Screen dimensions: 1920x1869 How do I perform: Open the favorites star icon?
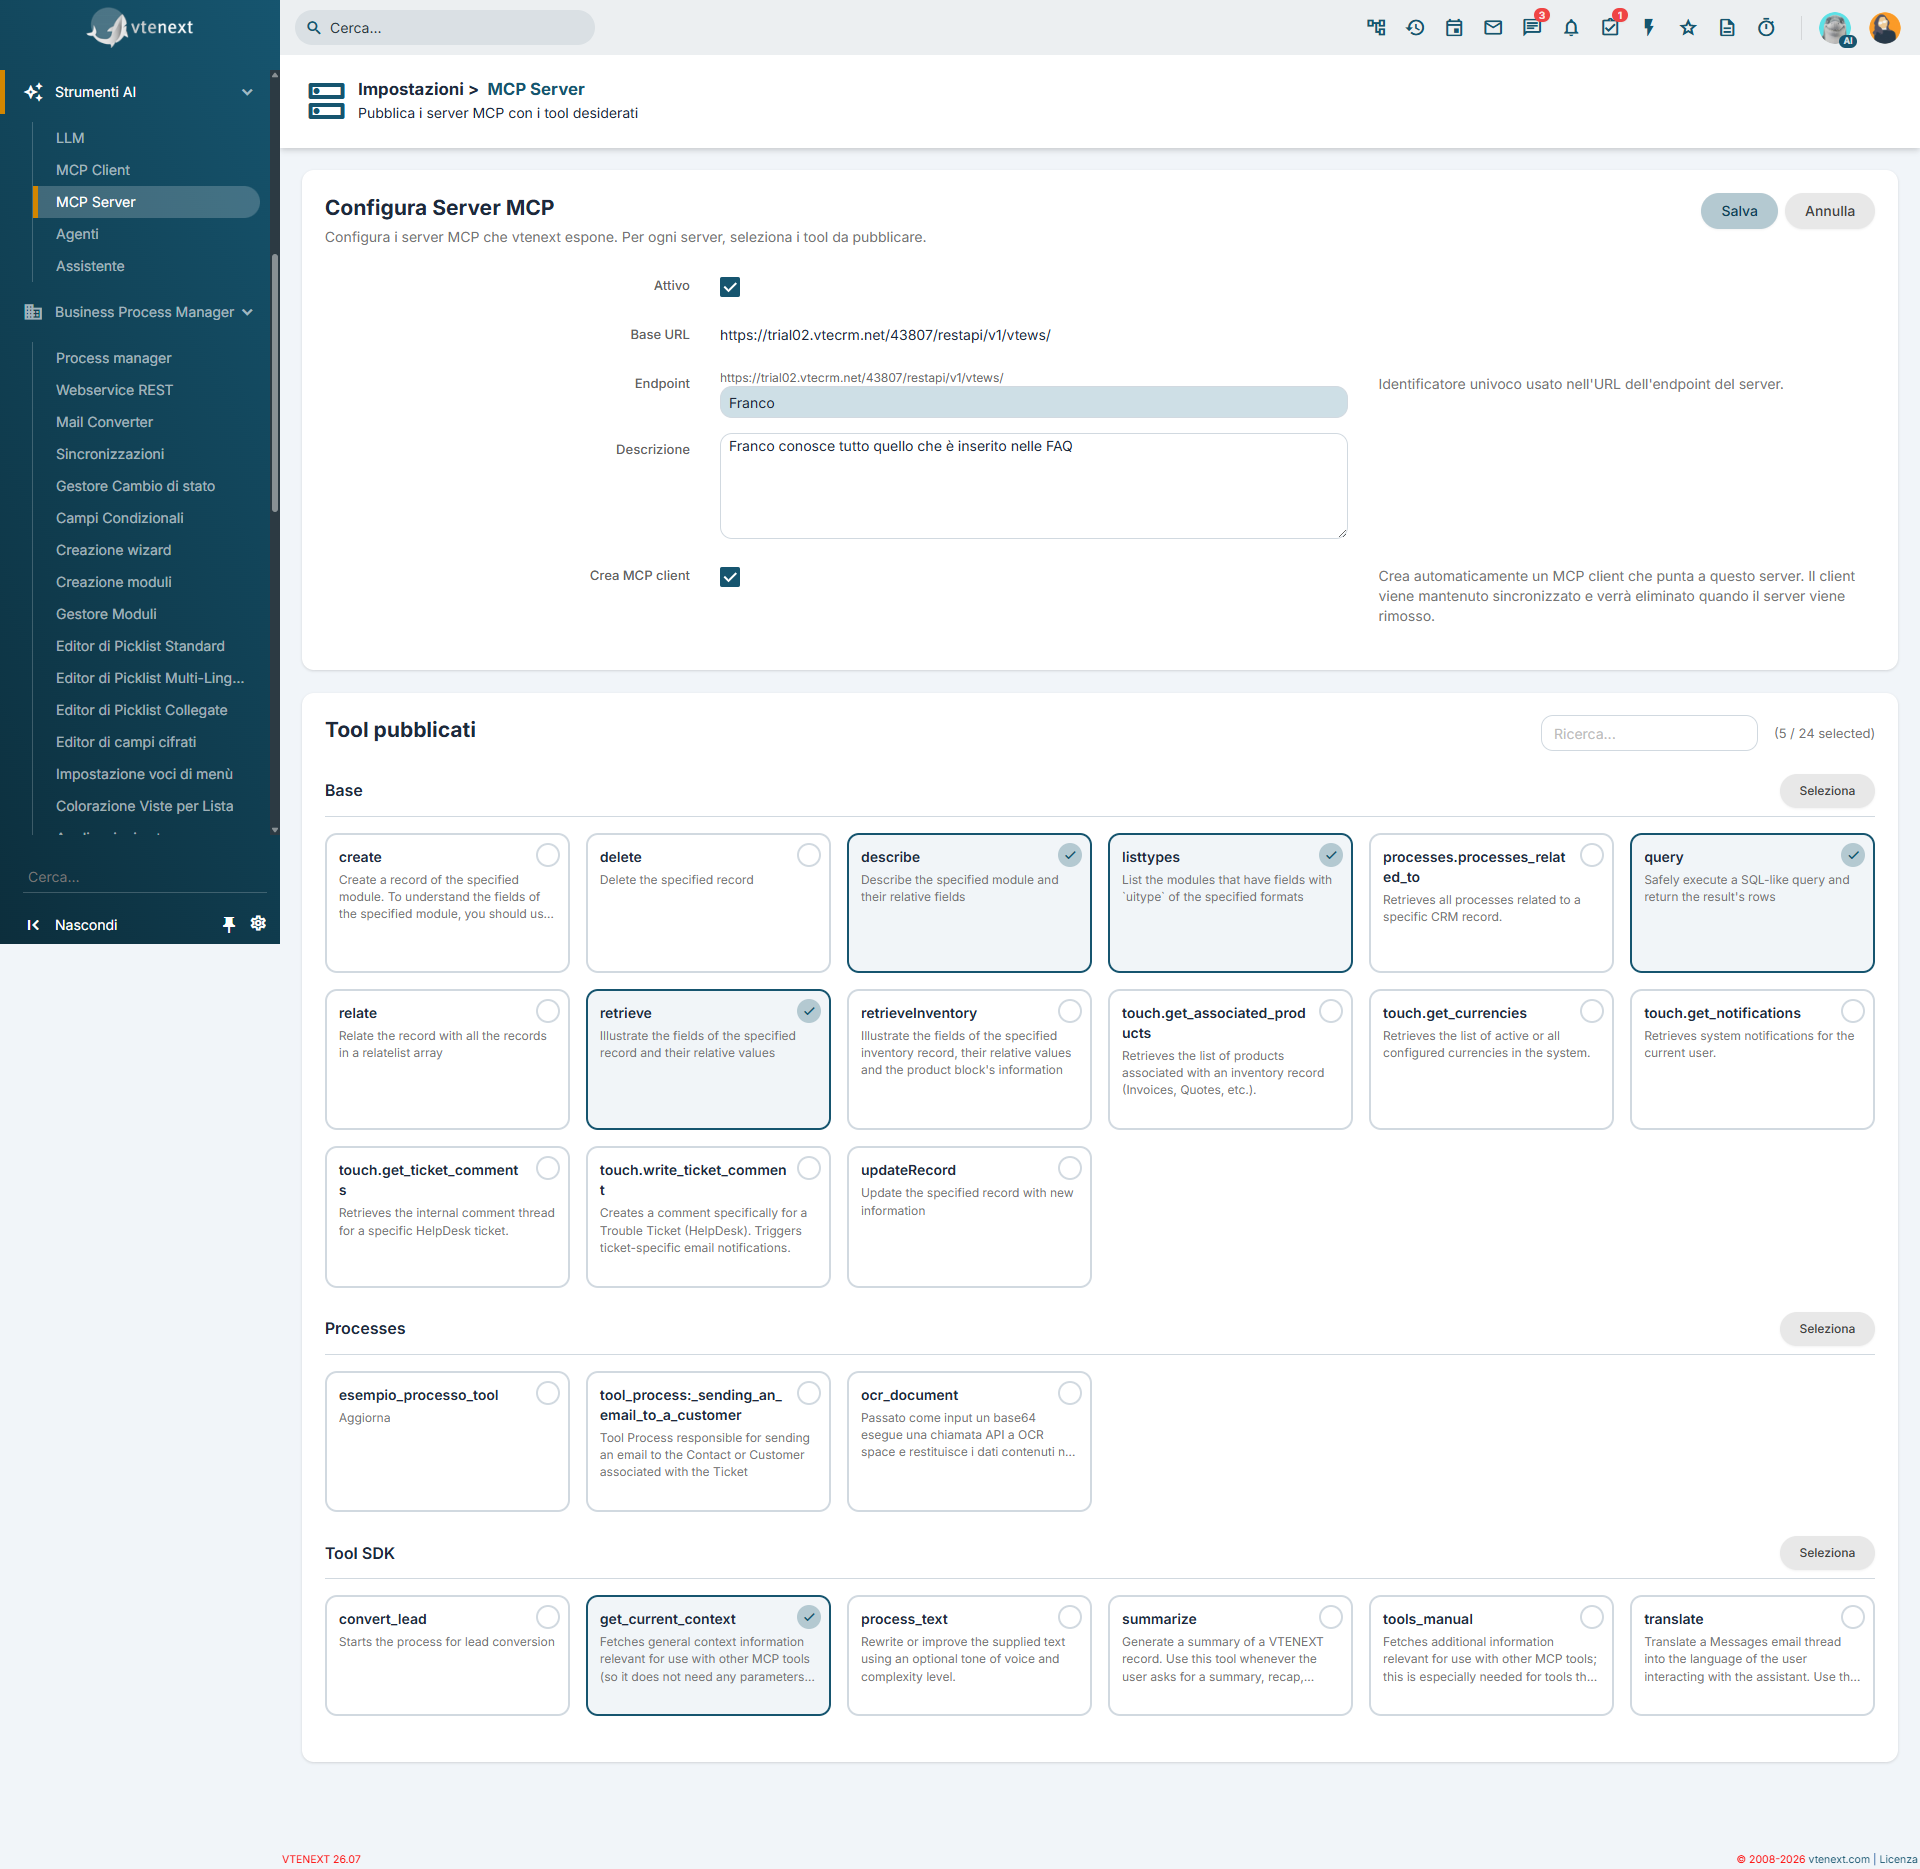[1688, 28]
